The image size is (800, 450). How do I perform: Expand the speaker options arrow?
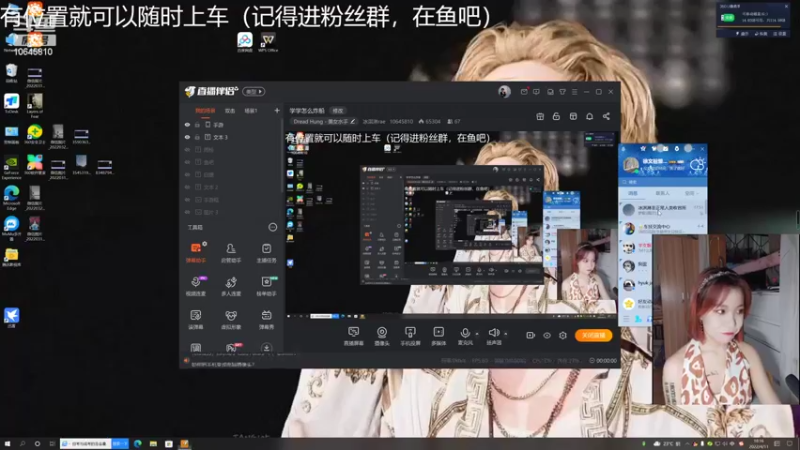506,334
